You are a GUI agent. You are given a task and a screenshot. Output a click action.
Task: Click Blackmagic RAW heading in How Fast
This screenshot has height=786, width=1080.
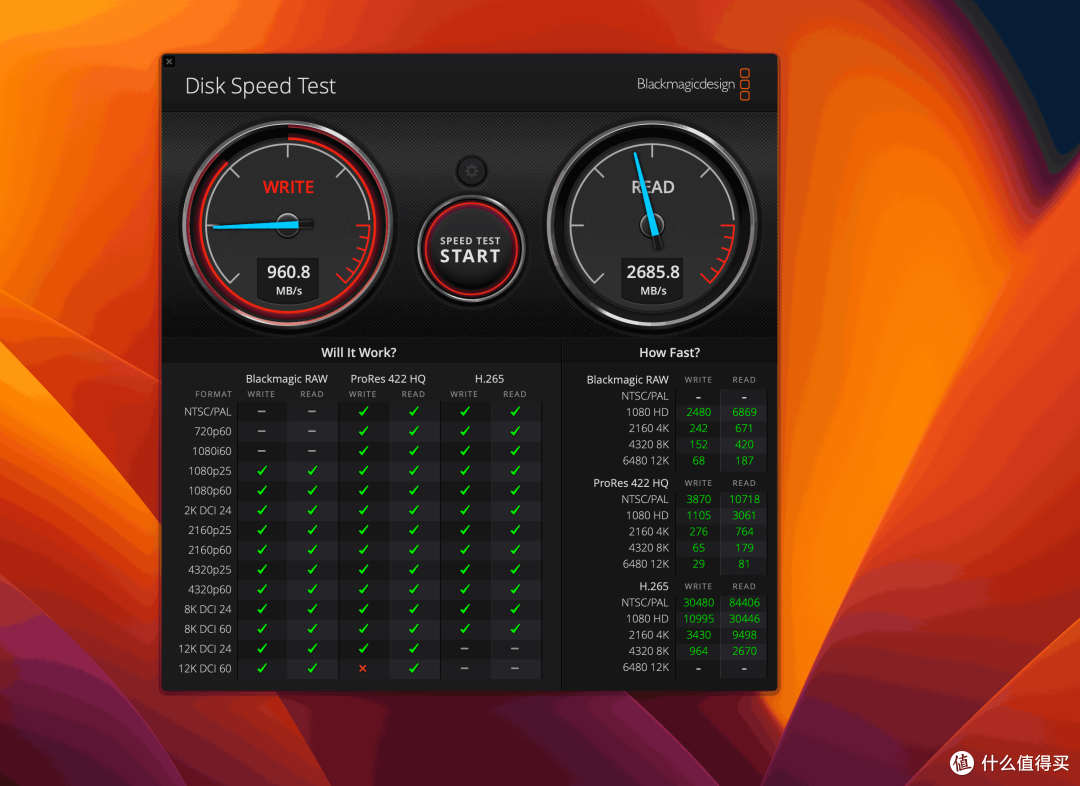(x=627, y=380)
